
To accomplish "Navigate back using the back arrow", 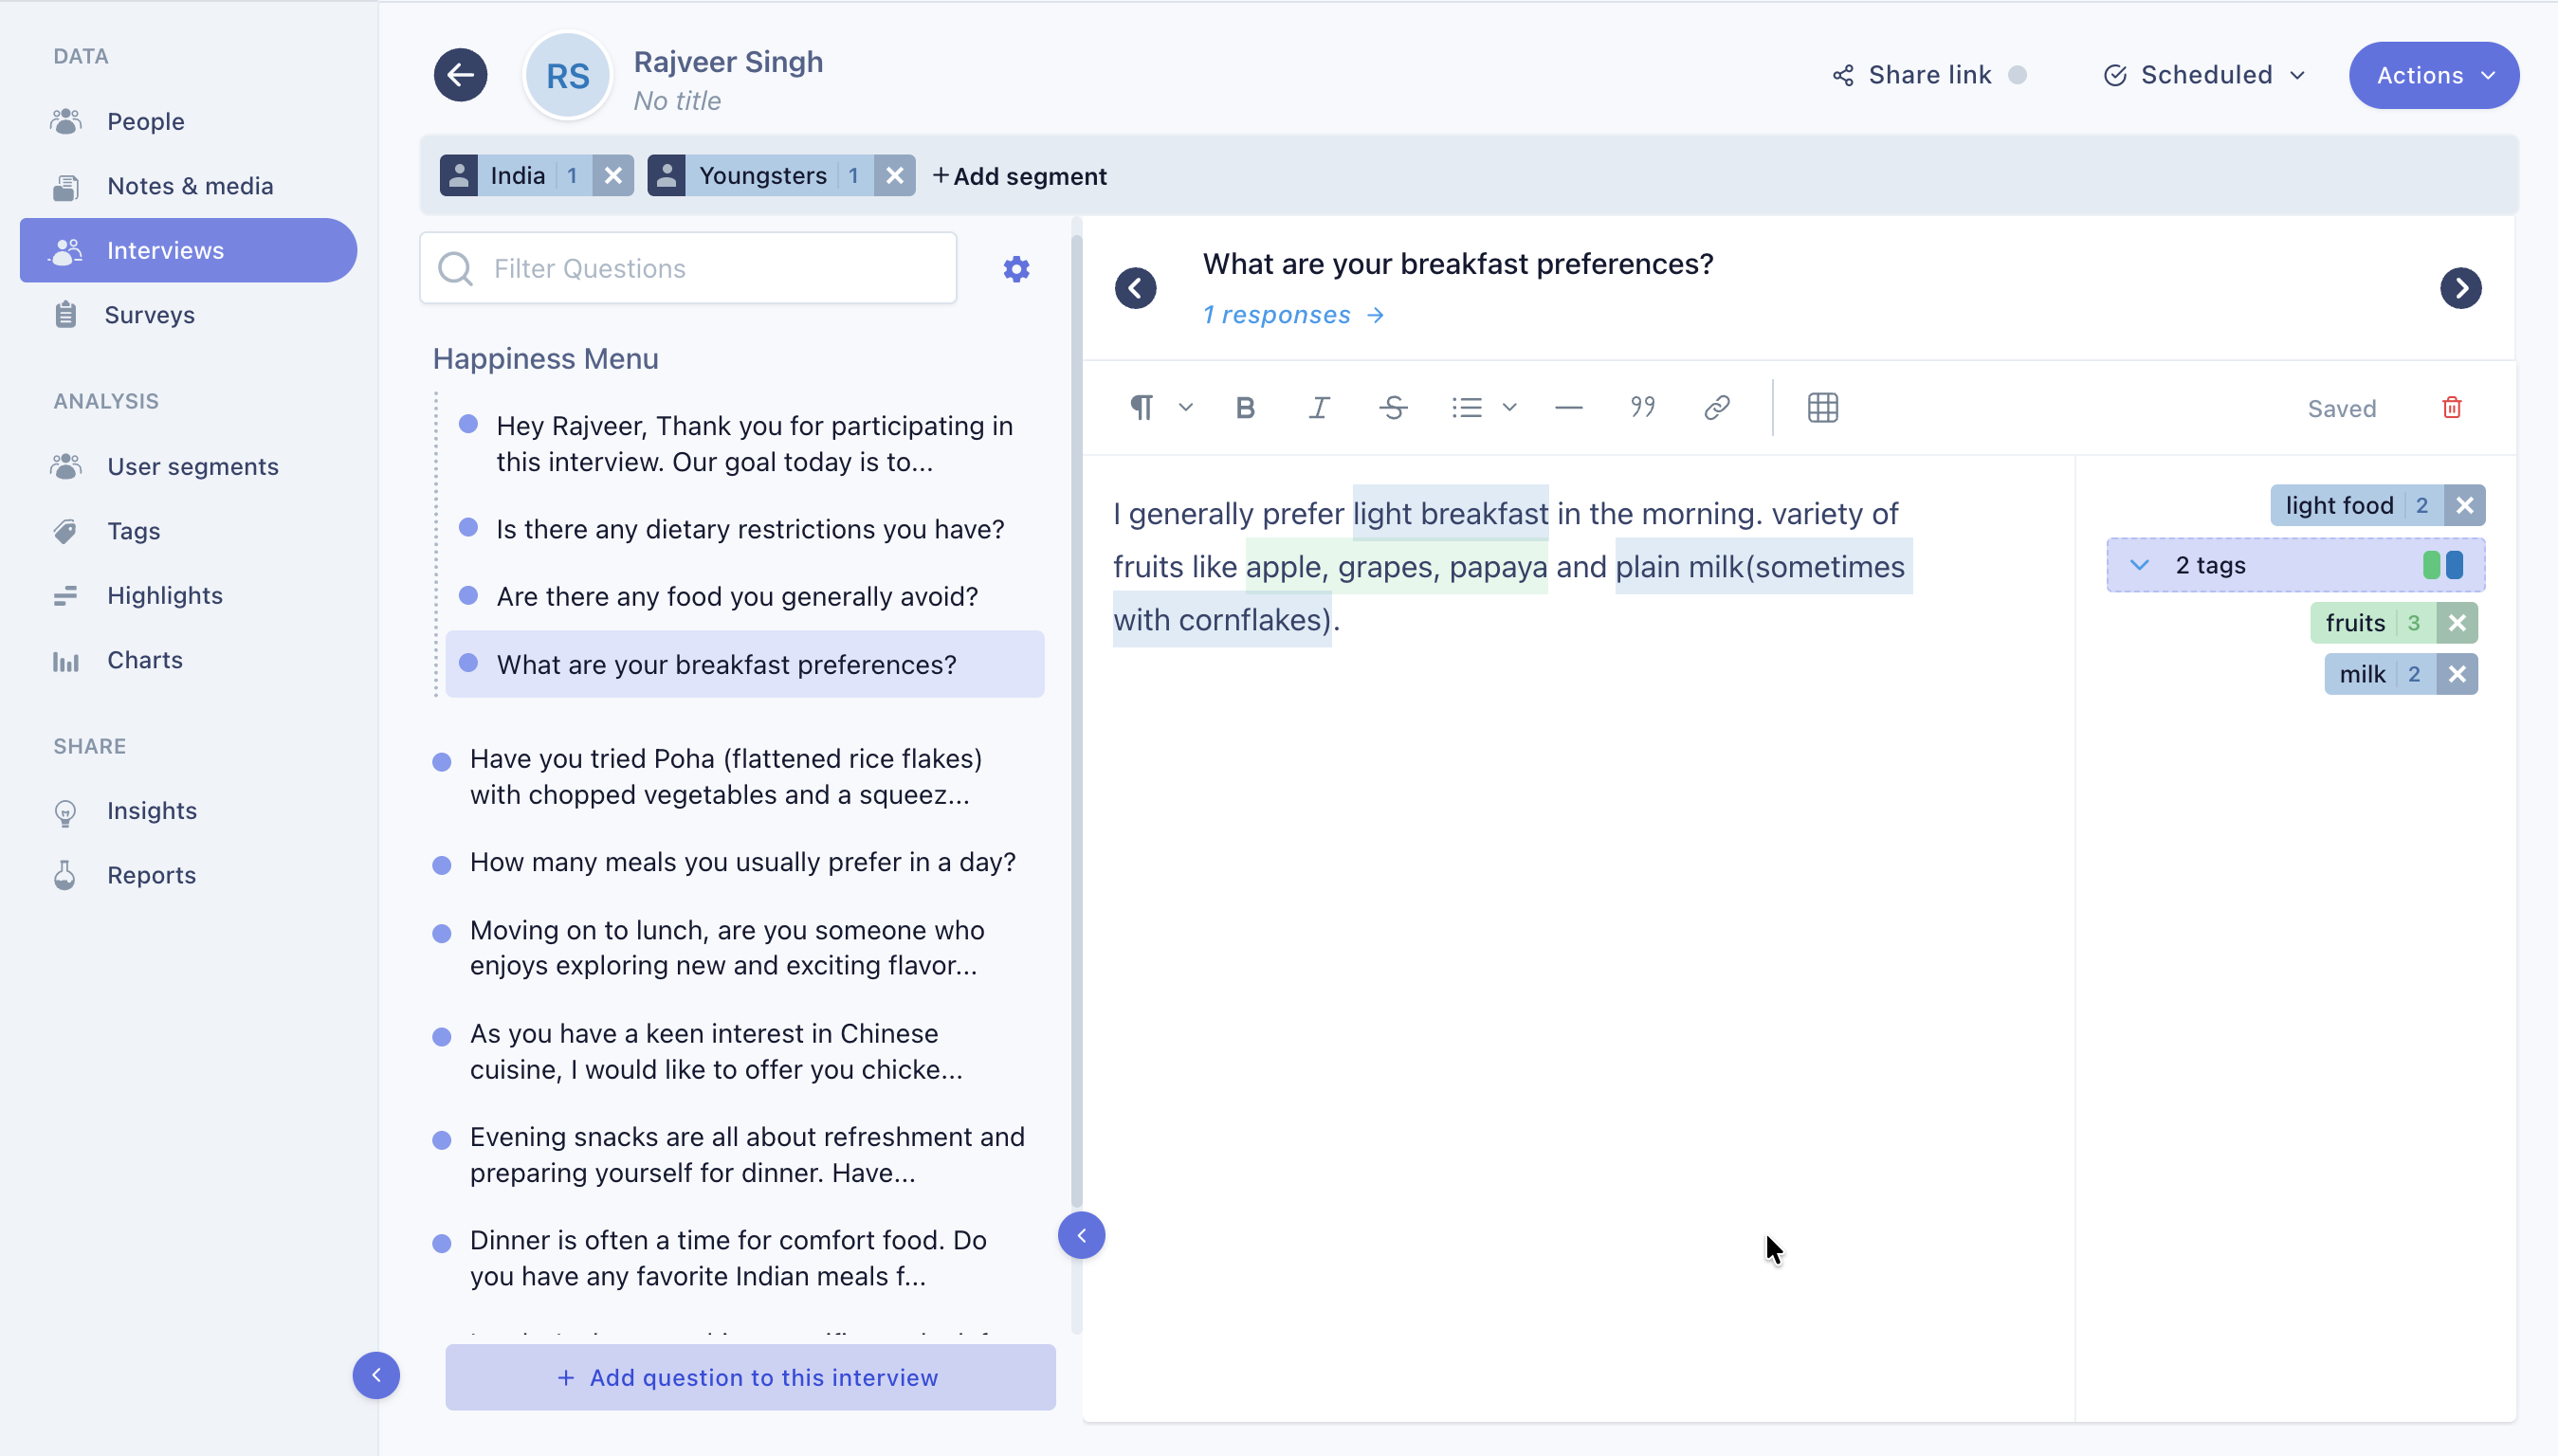I will (x=460, y=74).
